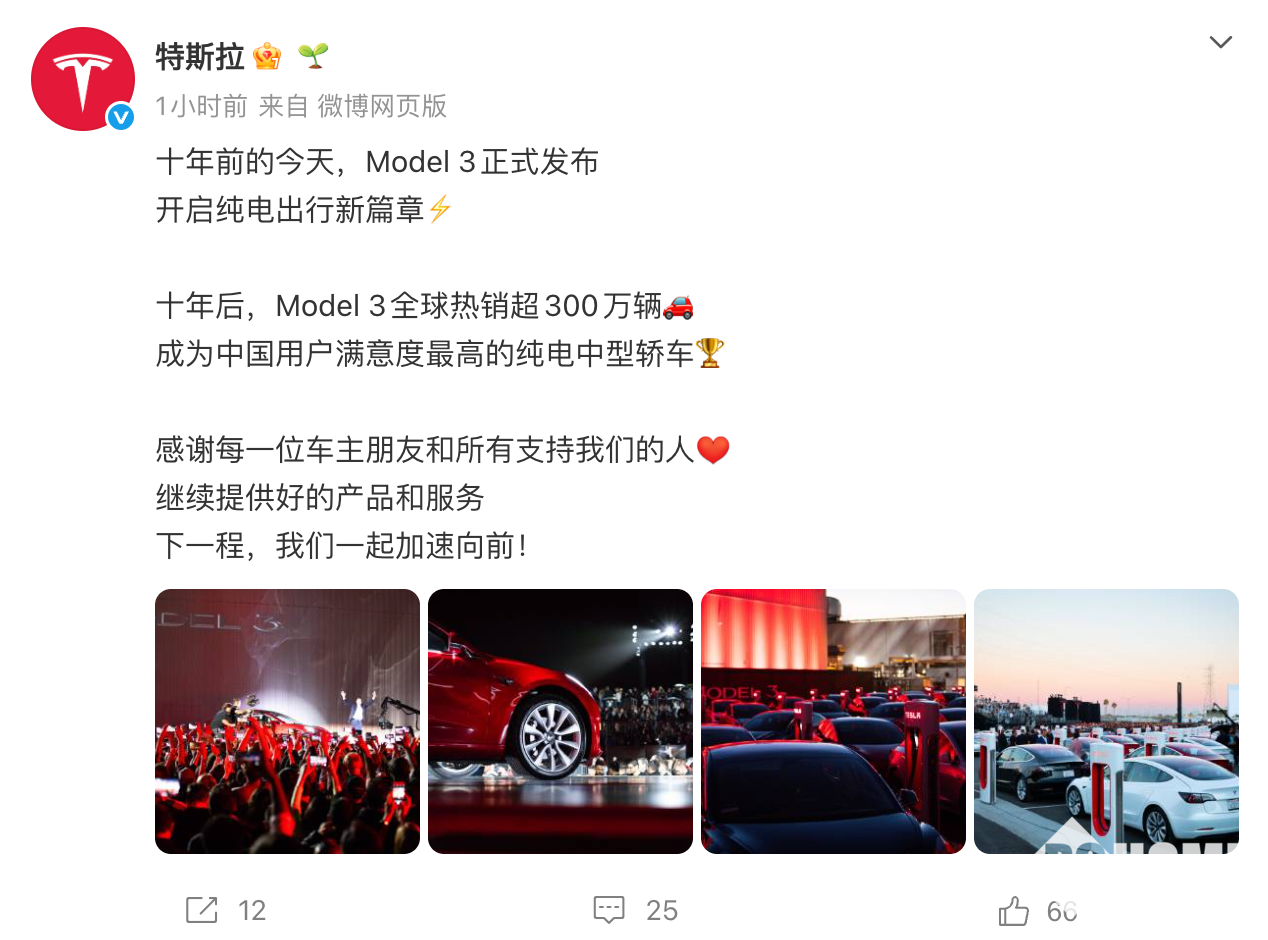Open the 1小时前 timestamp
1268x940 pixels.
pos(202,106)
